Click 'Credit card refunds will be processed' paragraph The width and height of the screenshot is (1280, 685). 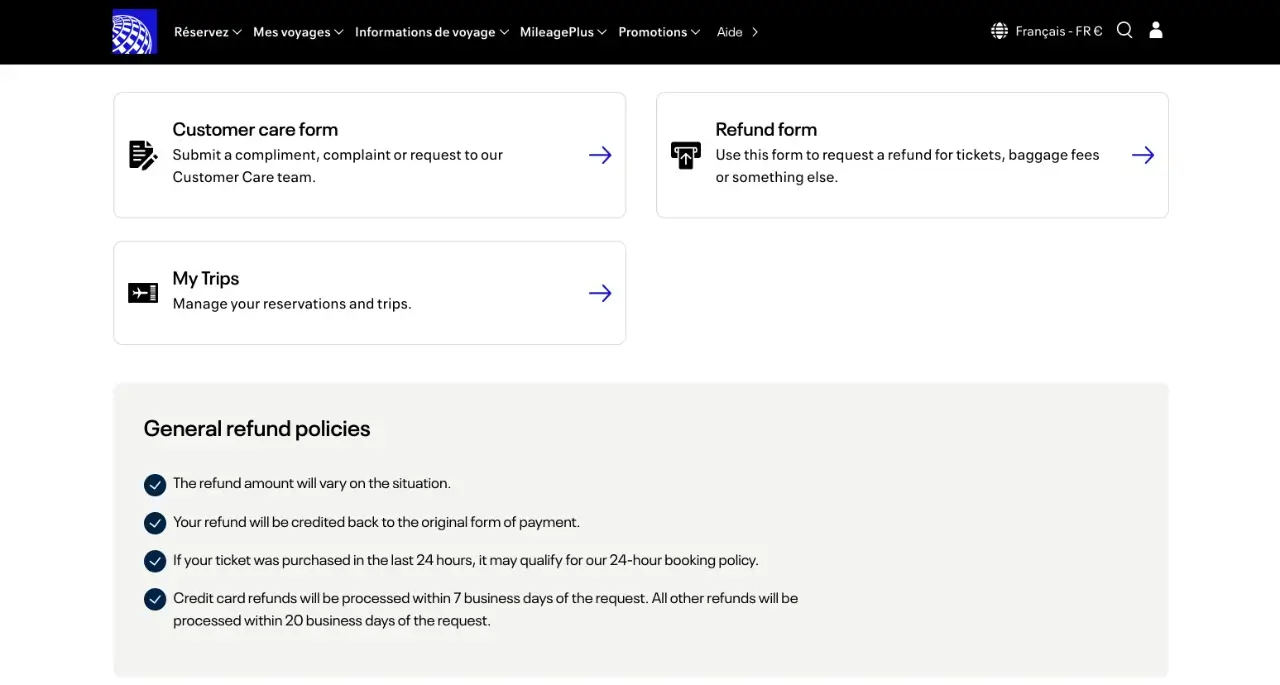click(485, 609)
